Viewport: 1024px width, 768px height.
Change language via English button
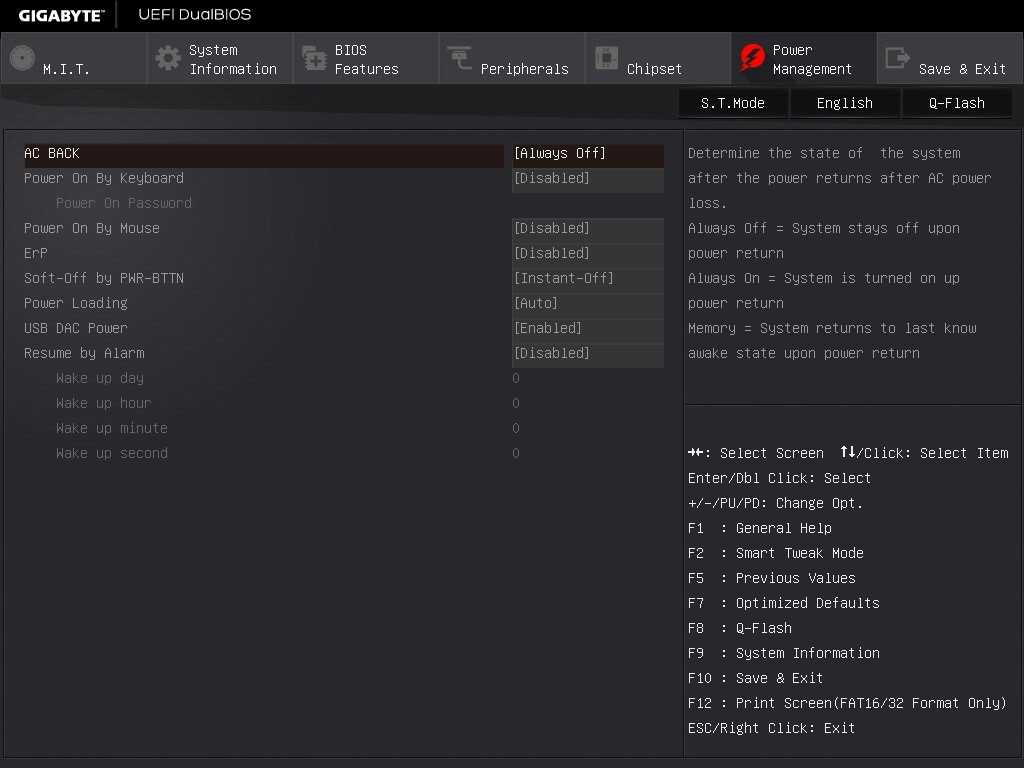tap(844, 103)
